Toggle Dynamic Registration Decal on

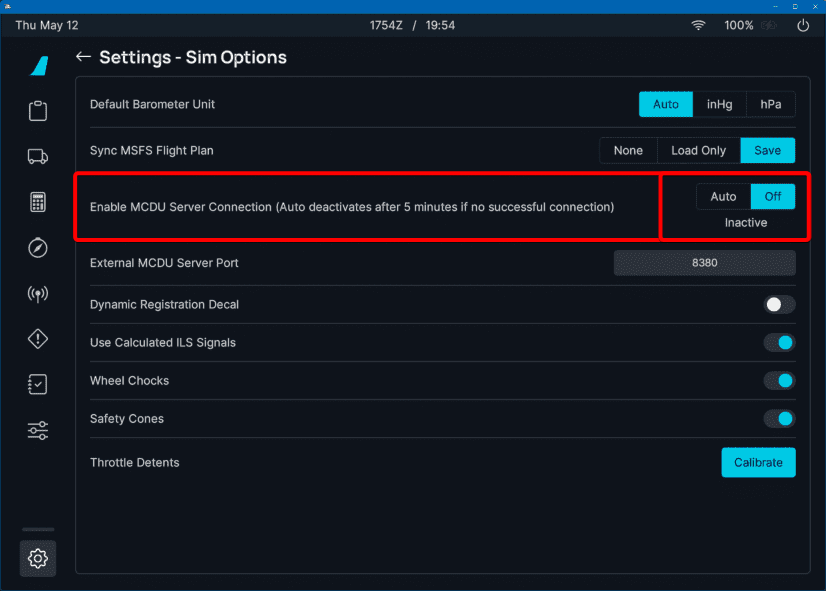point(778,304)
